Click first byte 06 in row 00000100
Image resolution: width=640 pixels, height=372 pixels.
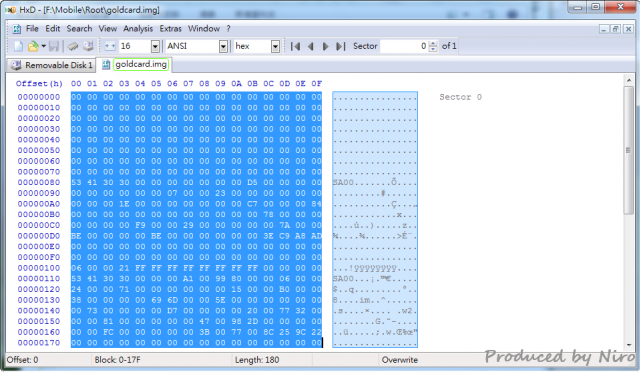click(76, 268)
